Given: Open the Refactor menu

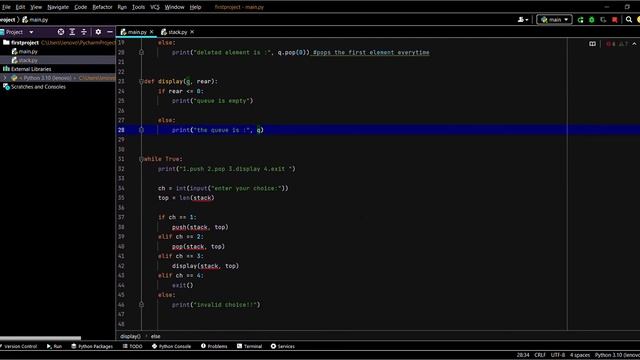Looking at the screenshot, I should pos(102,7).
